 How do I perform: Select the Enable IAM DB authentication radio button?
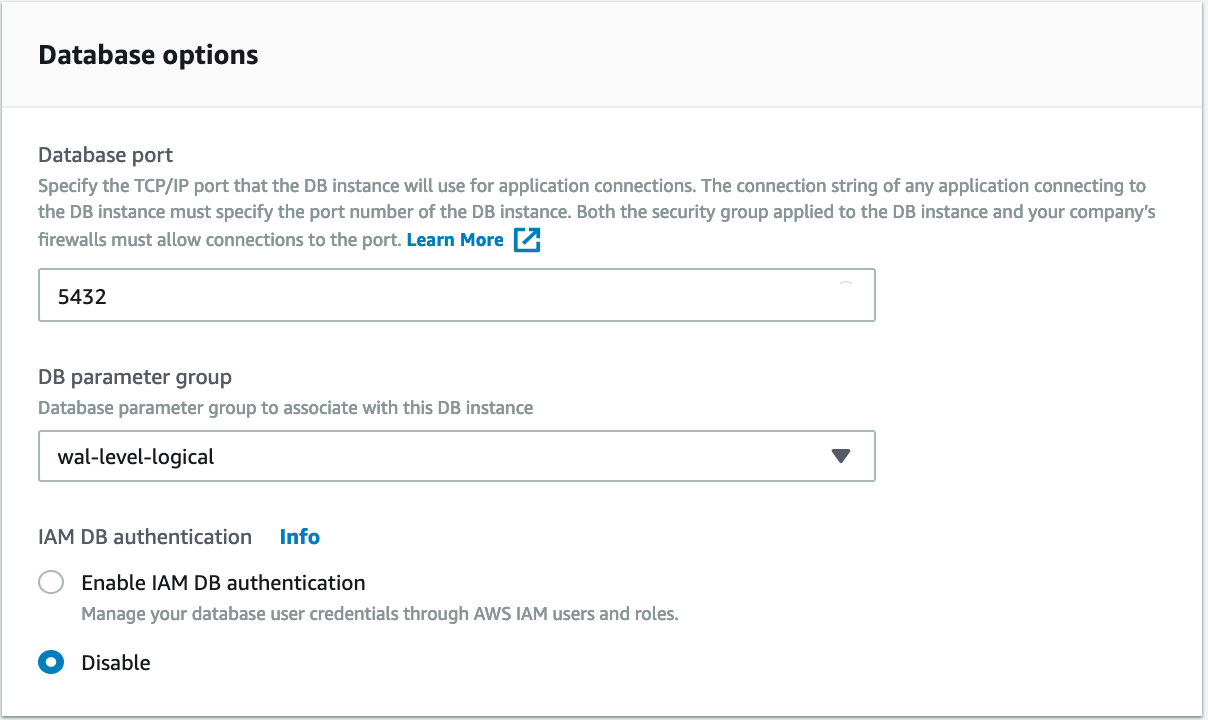[x=51, y=582]
